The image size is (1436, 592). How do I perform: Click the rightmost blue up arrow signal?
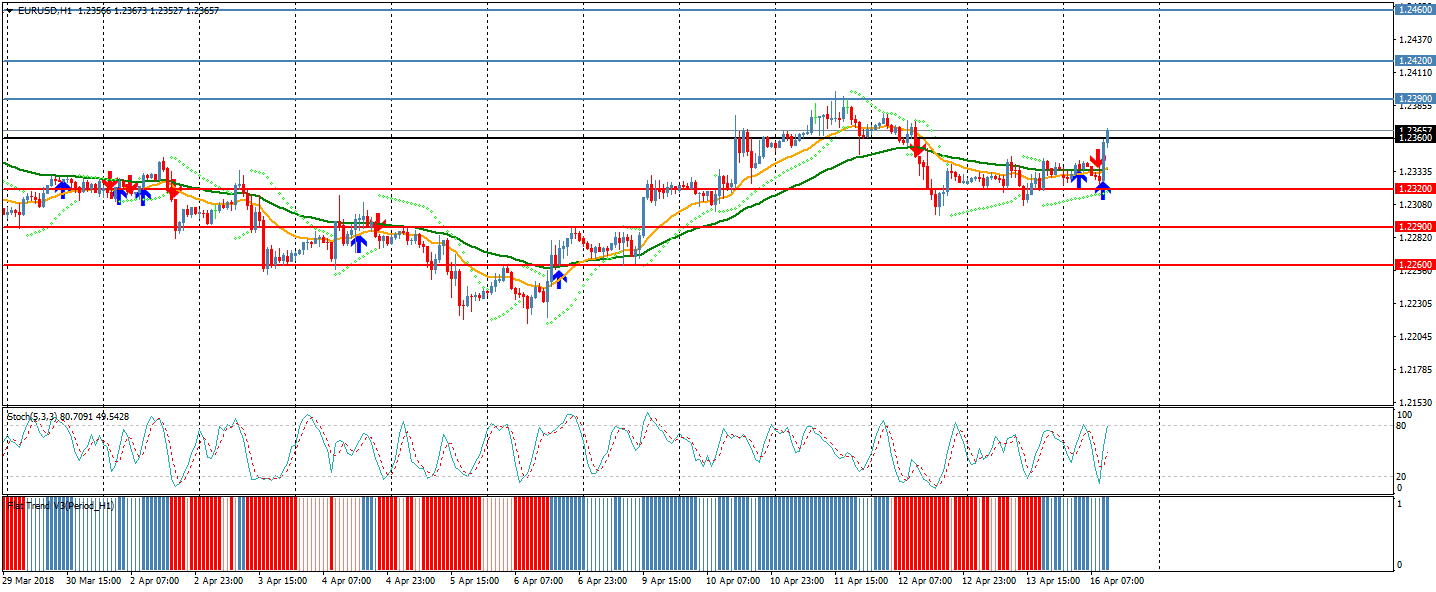[1102, 190]
